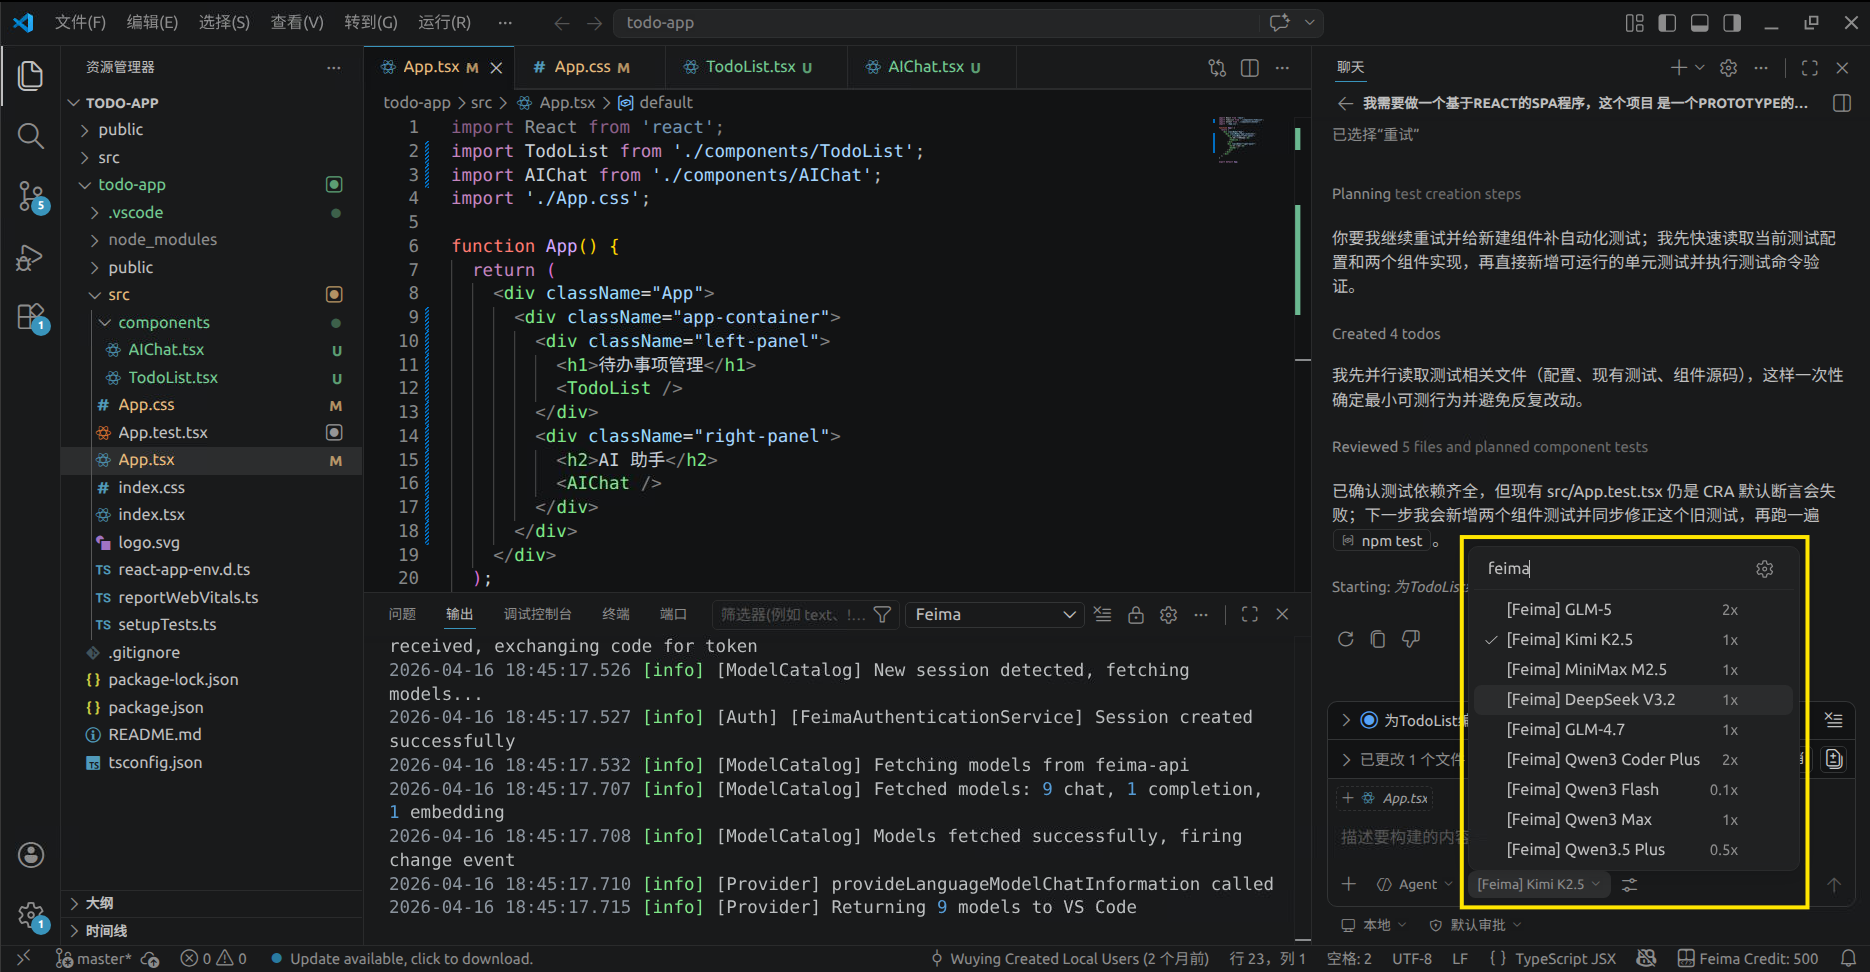Click the filter funnel icon in output panel
This screenshot has width=1870, height=972.
[882, 614]
